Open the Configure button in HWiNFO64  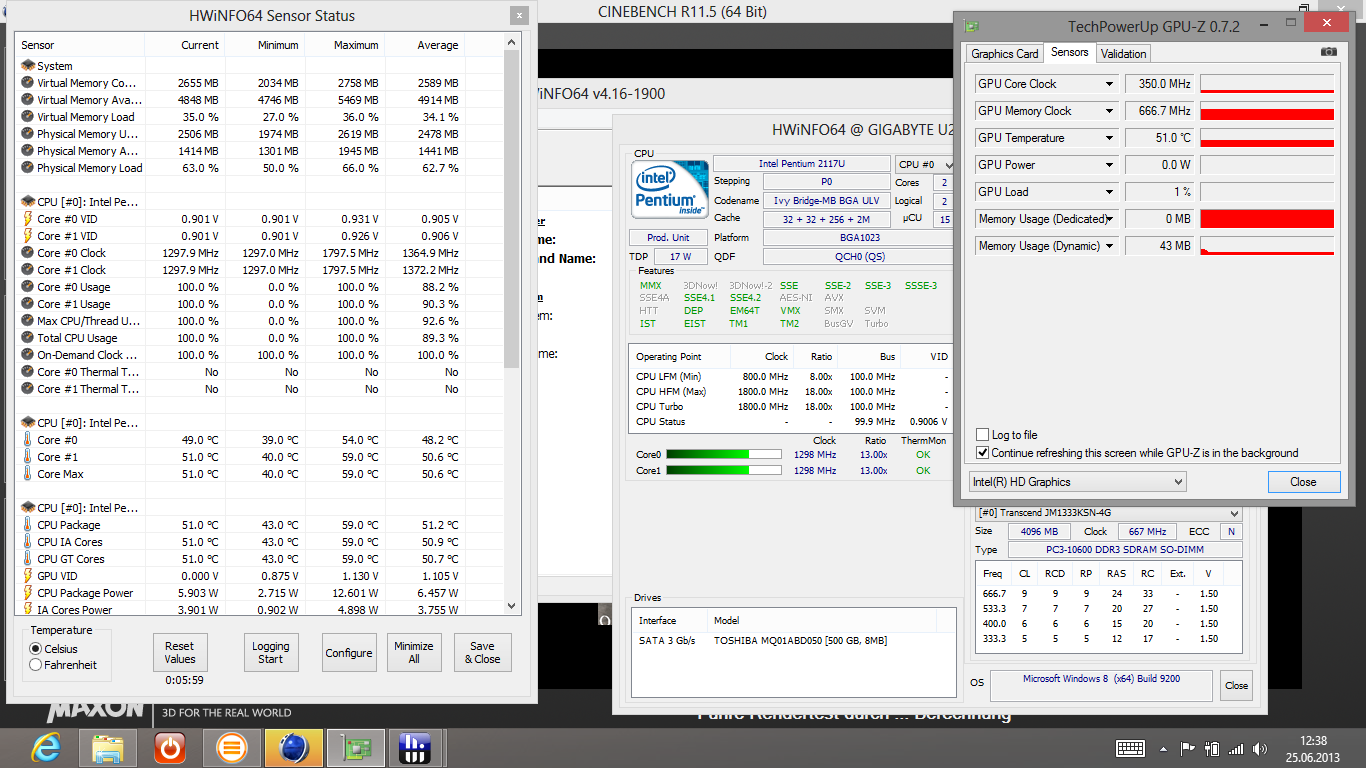click(x=349, y=653)
